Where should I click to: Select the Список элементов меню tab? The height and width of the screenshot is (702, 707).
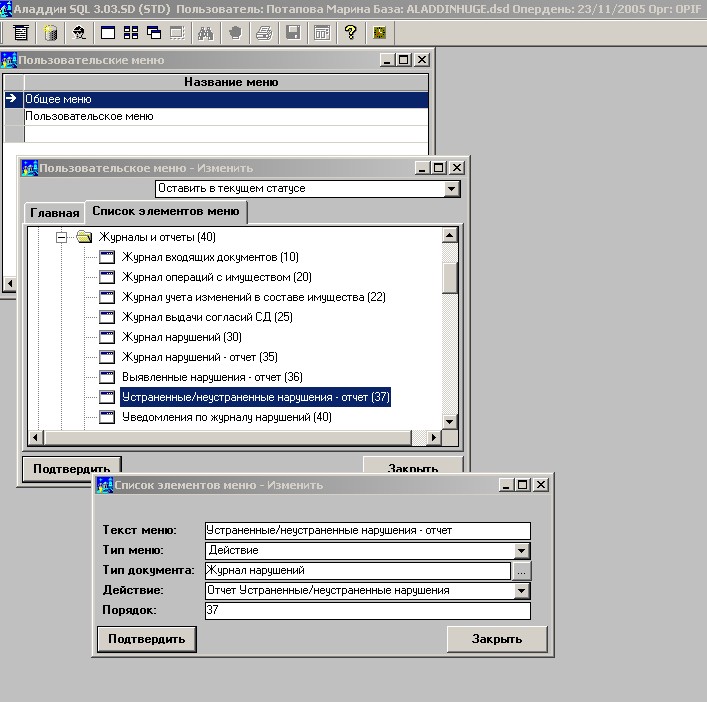click(x=166, y=211)
